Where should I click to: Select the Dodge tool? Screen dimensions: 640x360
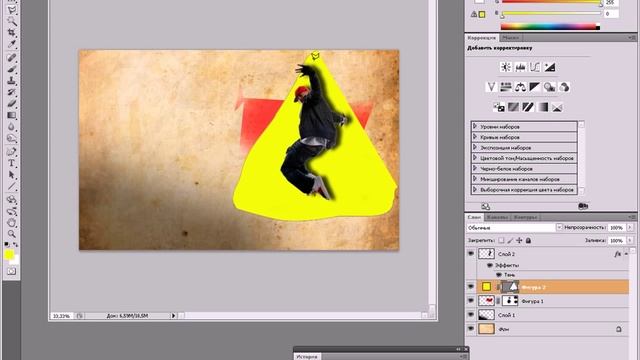tap(12, 139)
